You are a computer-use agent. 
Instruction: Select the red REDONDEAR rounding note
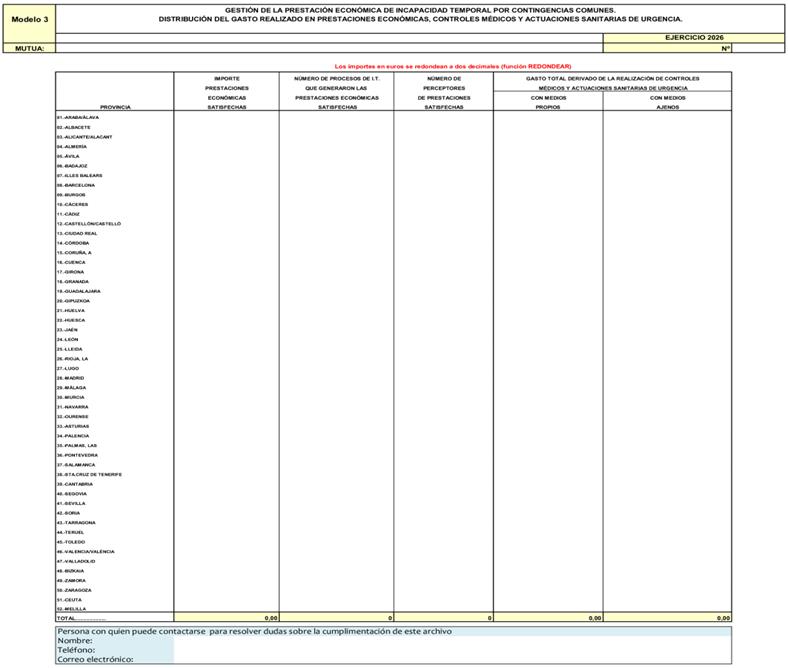[453, 66]
